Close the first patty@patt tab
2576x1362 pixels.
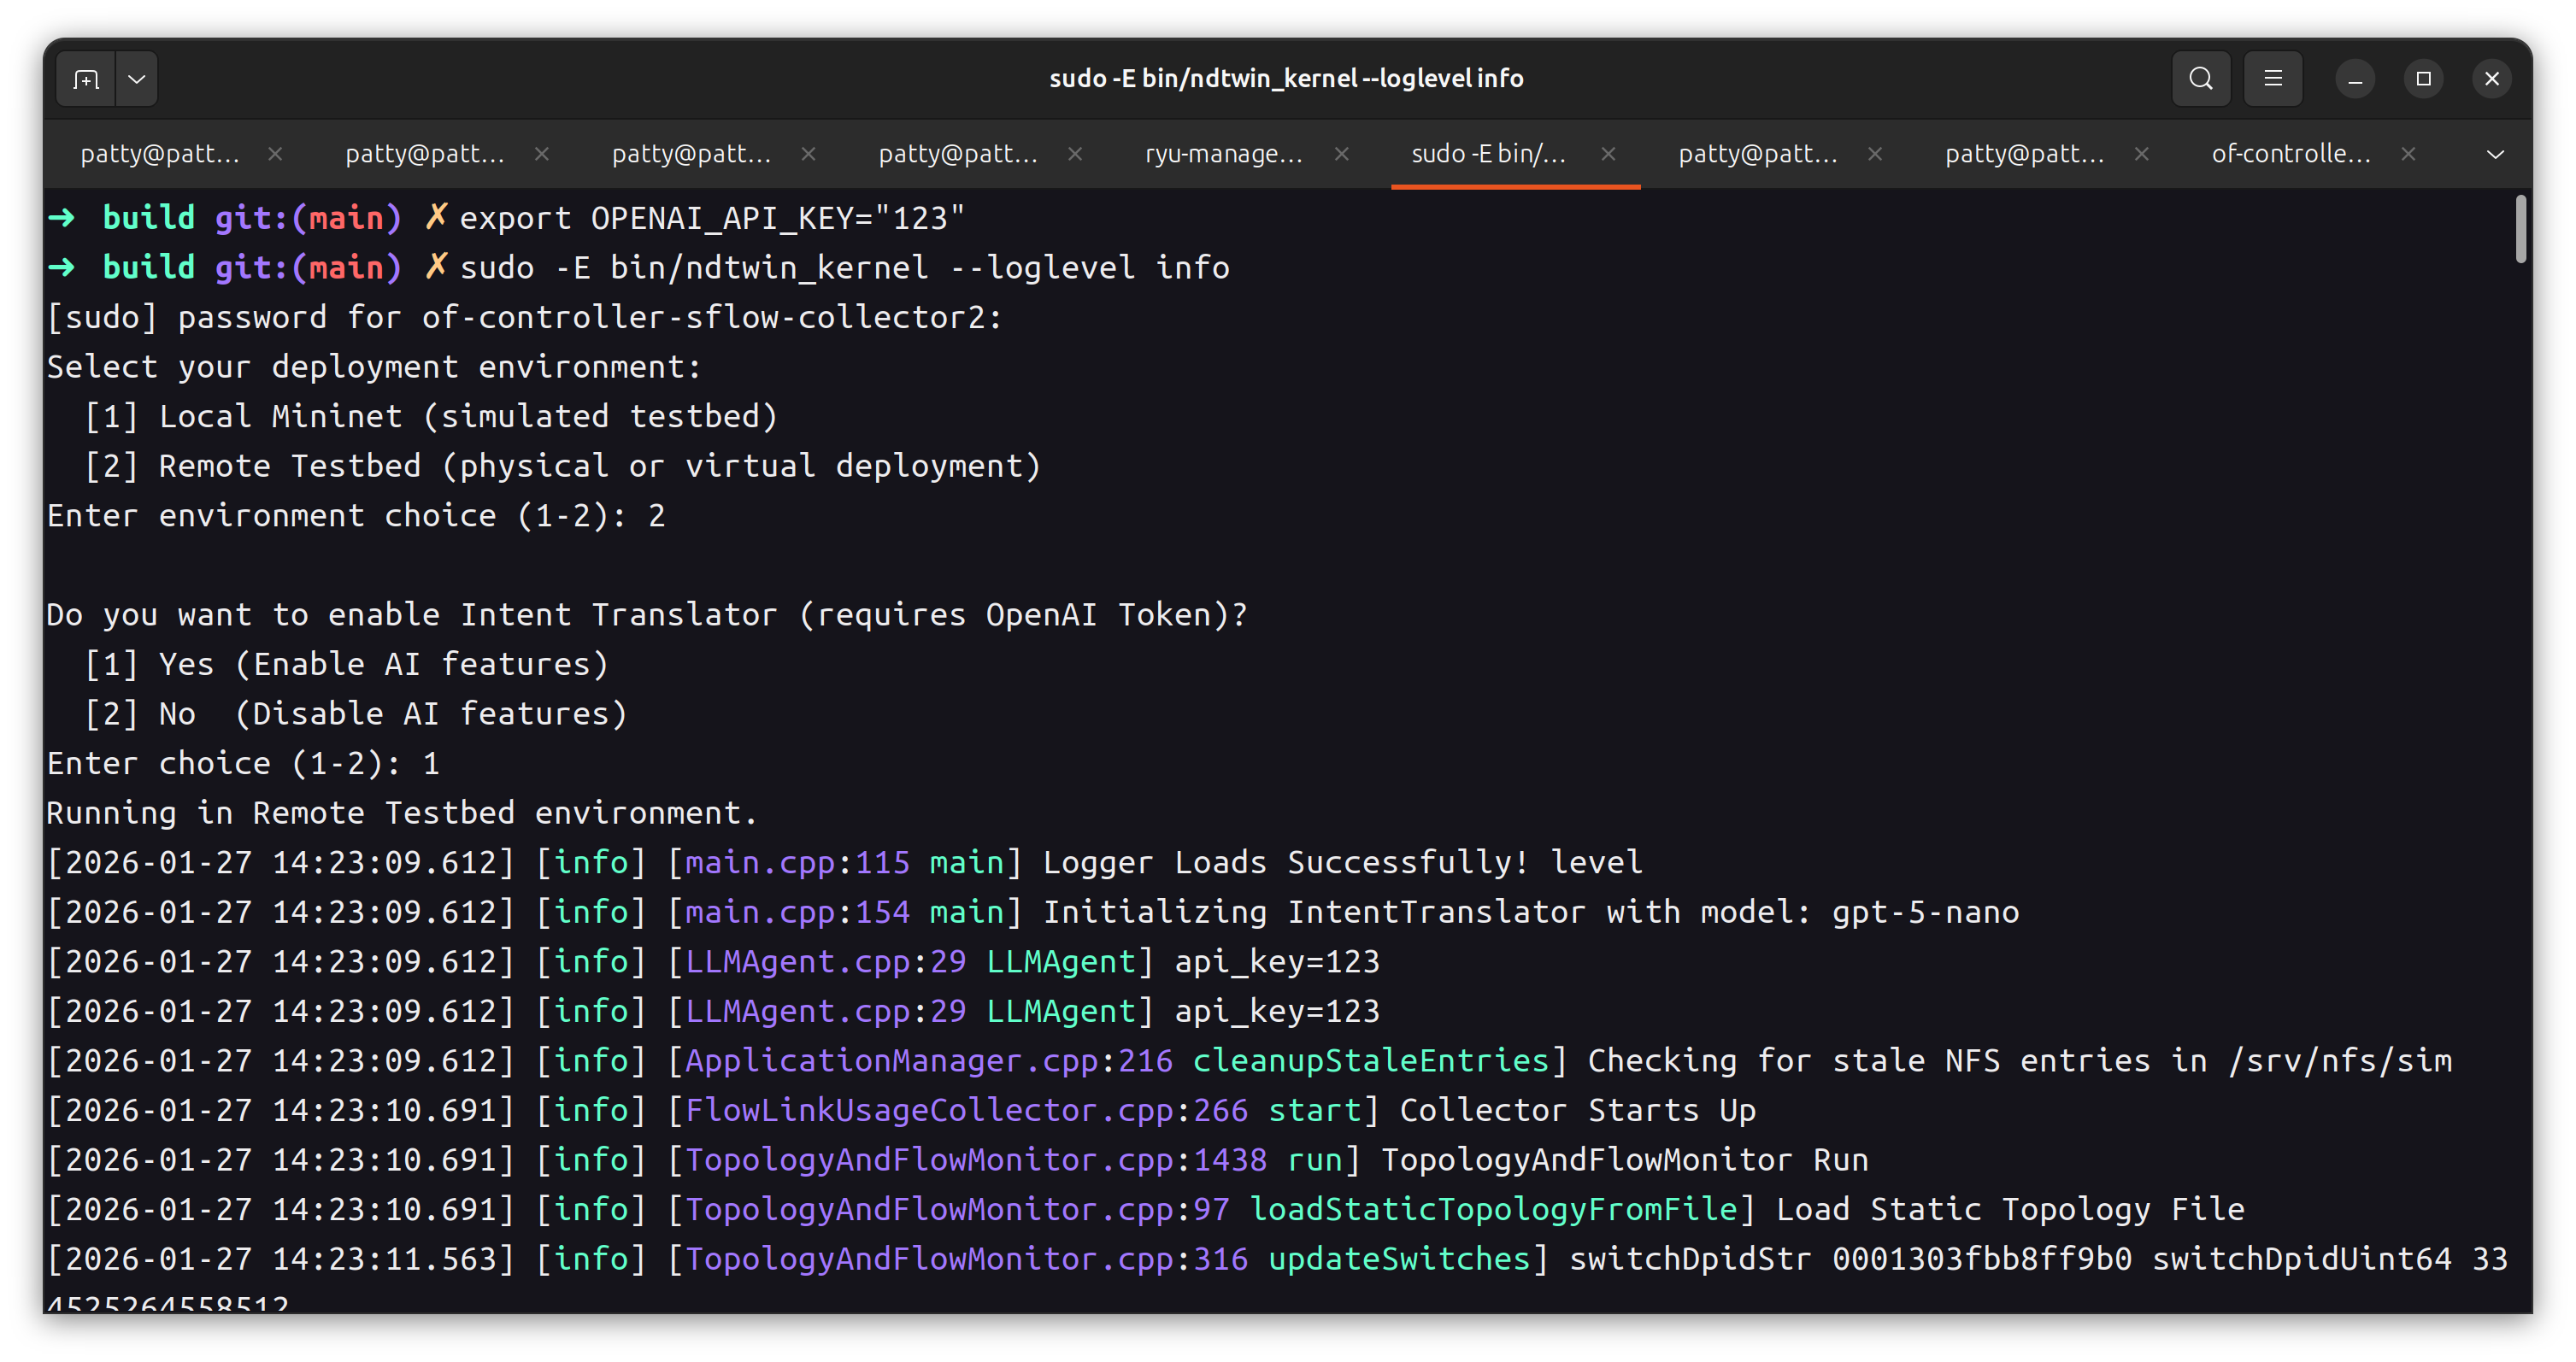click(x=275, y=154)
